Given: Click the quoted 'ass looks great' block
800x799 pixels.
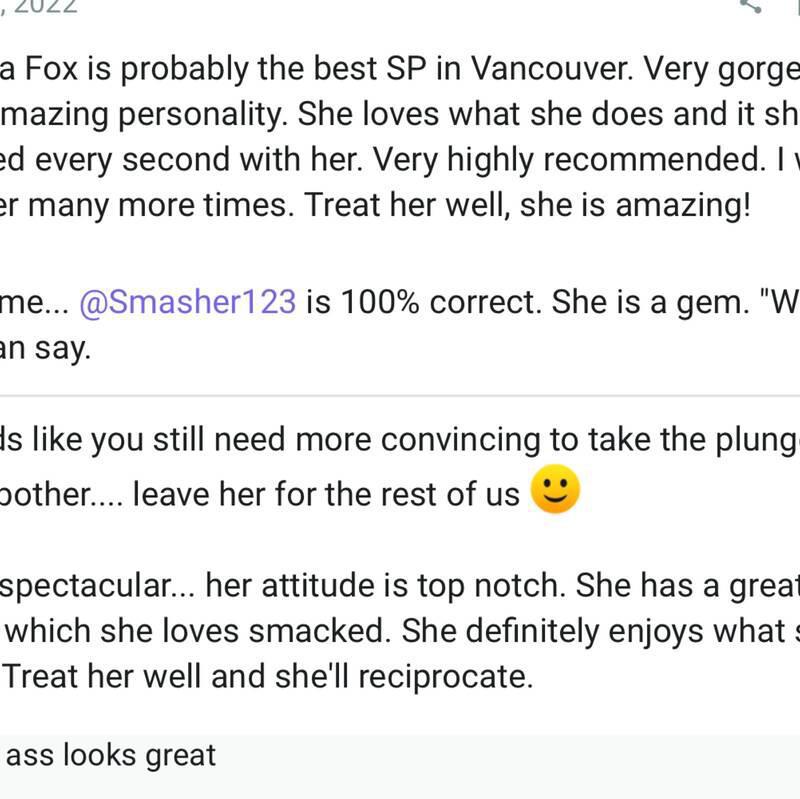Looking at the screenshot, I should click(x=400, y=767).
